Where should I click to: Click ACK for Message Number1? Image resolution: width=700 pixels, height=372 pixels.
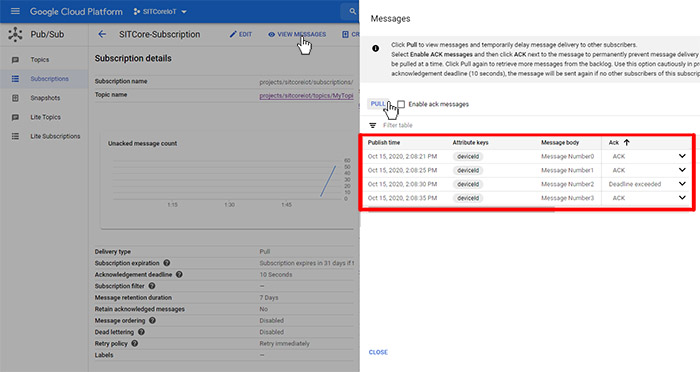pyautogui.click(x=619, y=171)
